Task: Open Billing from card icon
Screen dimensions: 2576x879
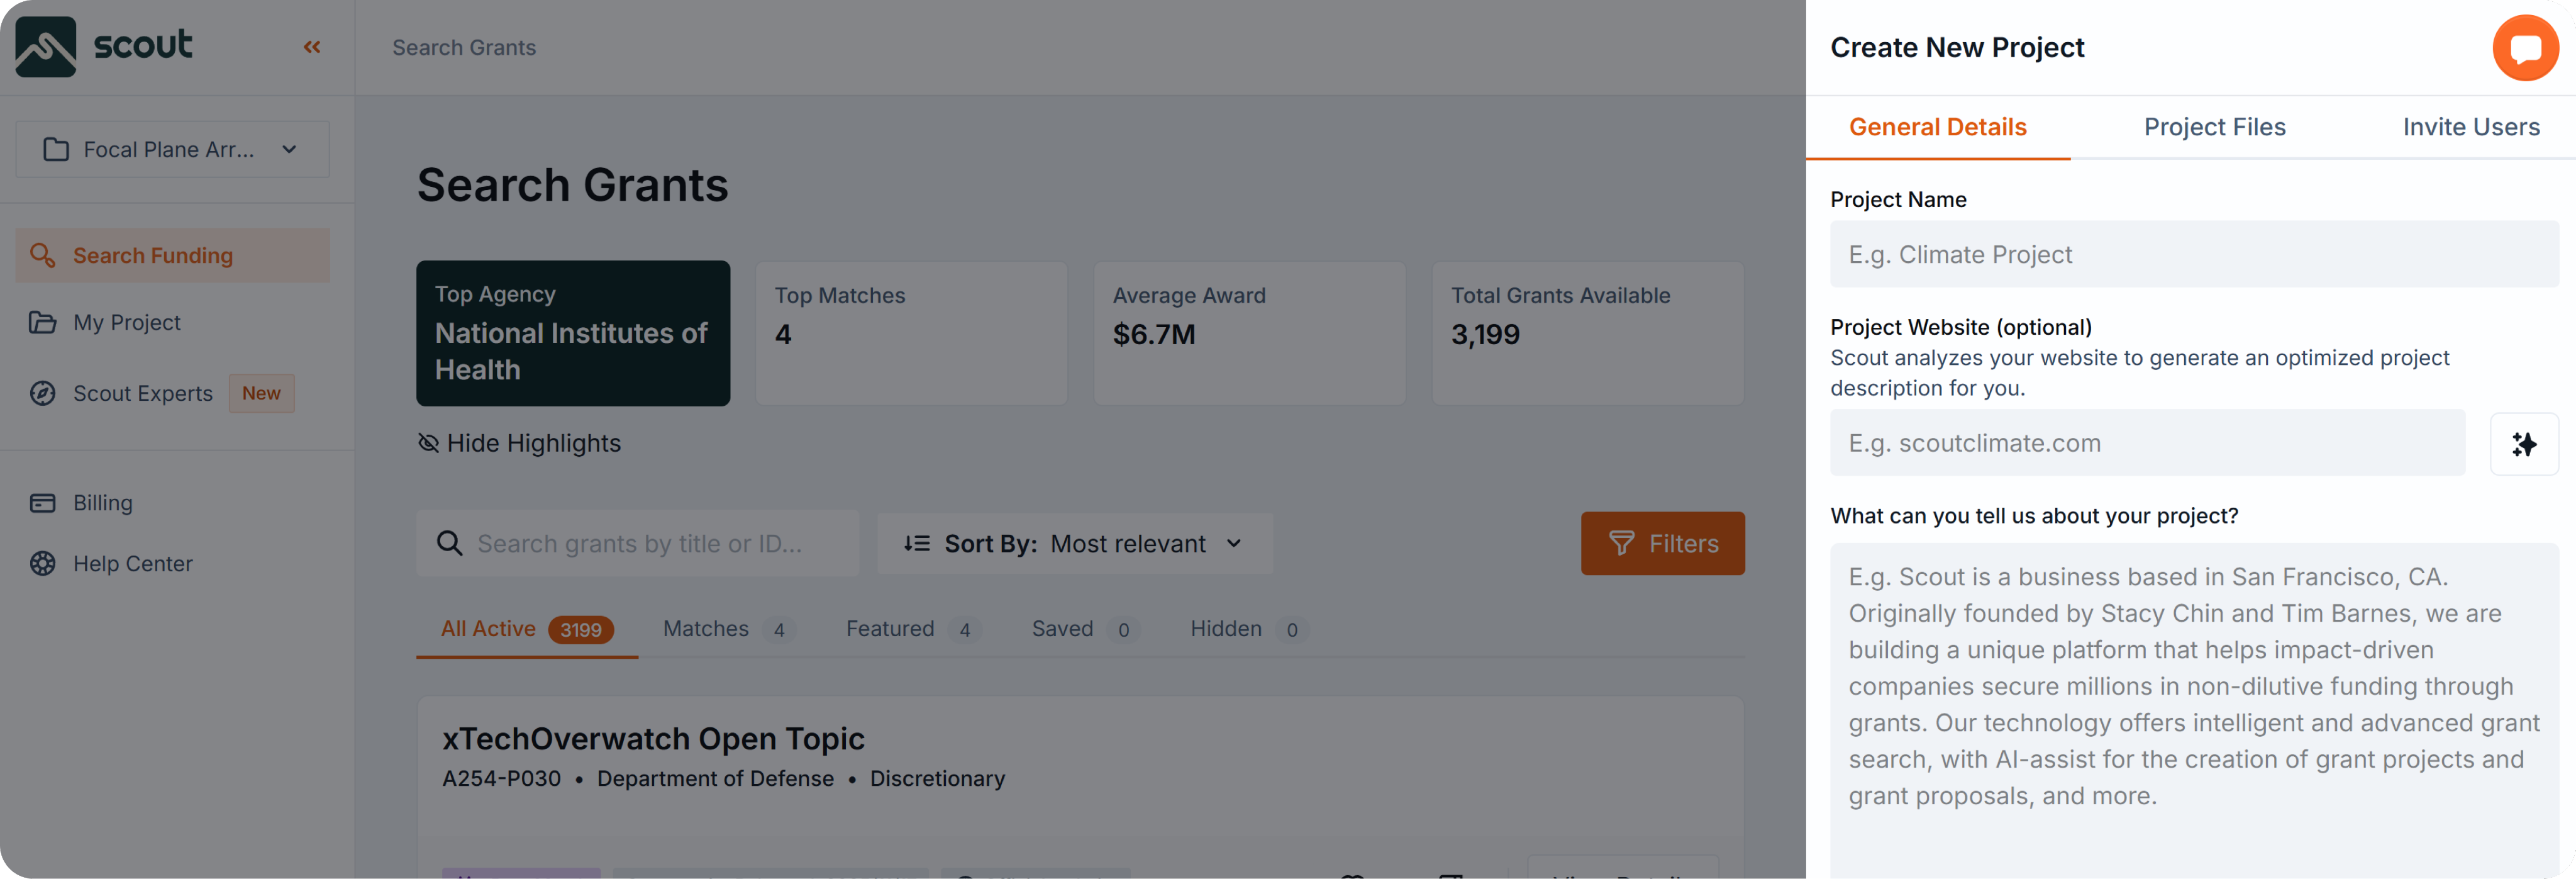Action: (x=43, y=503)
